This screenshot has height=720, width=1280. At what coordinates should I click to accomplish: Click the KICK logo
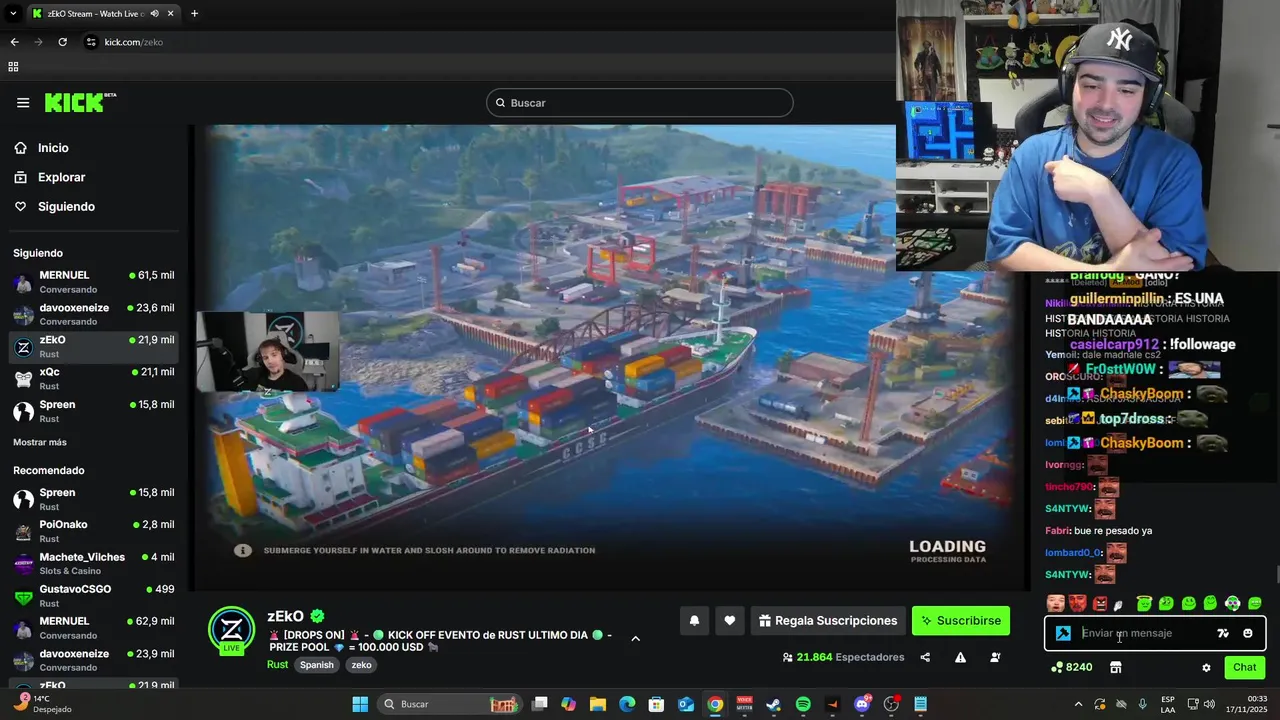point(80,102)
